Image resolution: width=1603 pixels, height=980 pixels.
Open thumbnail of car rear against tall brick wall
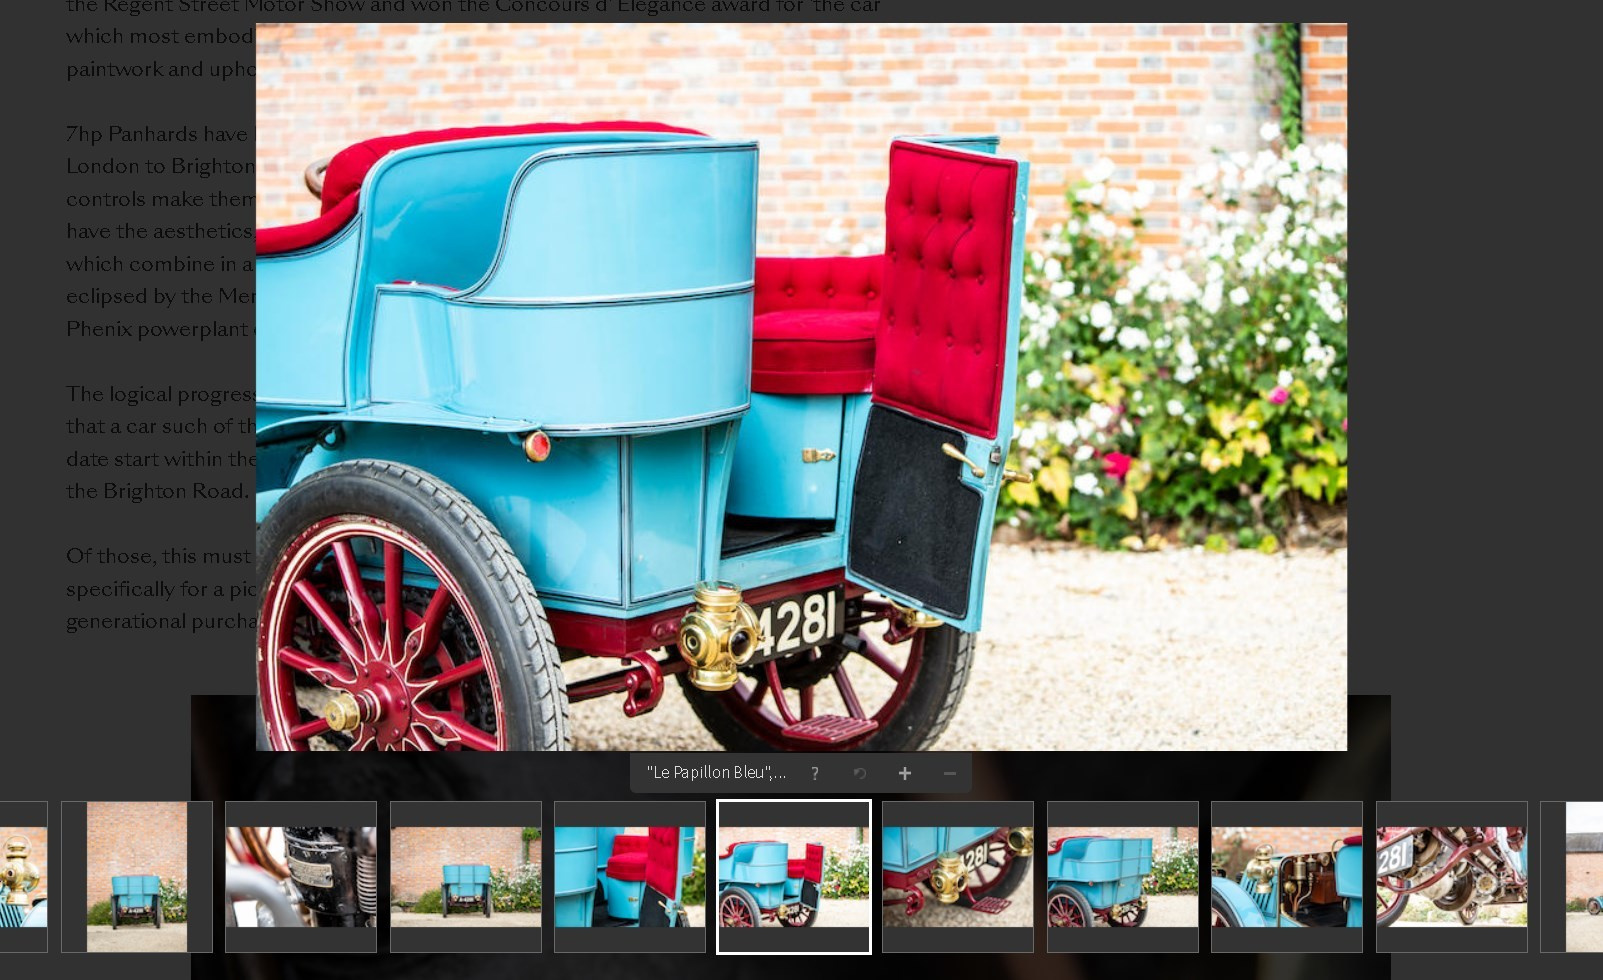coord(137,877)
